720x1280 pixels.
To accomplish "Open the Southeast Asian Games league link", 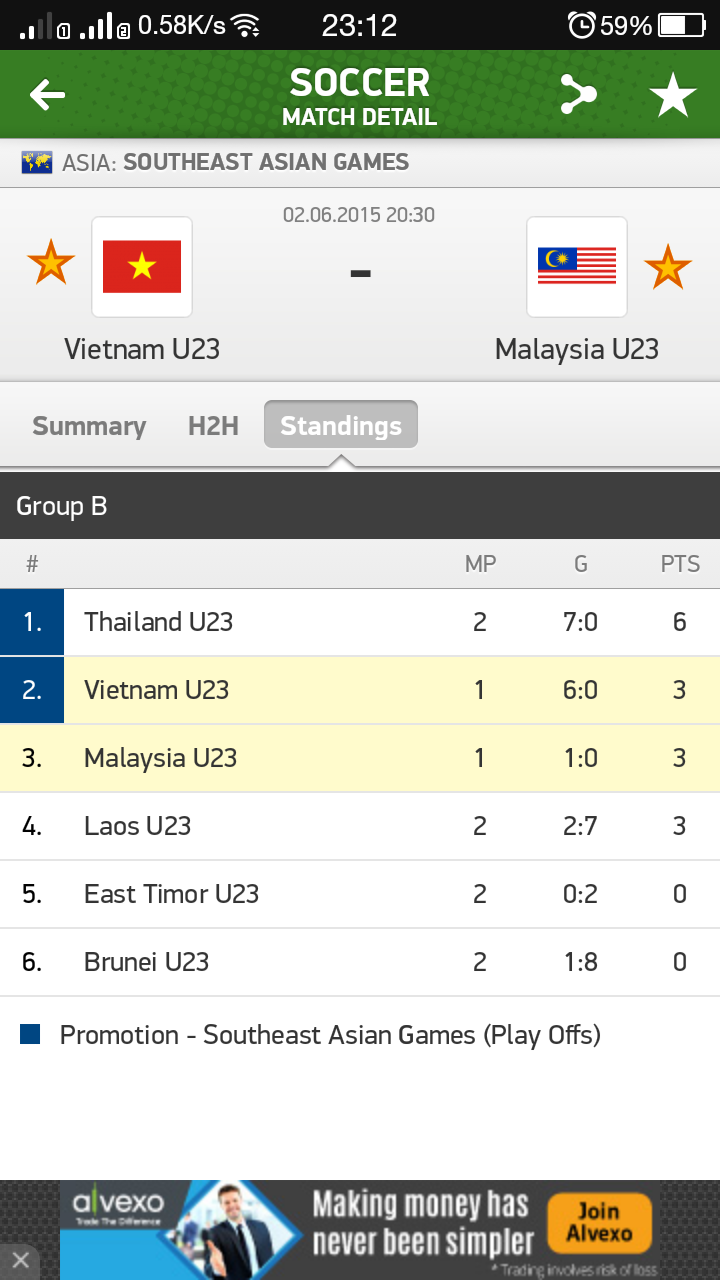I will point(266,162).
